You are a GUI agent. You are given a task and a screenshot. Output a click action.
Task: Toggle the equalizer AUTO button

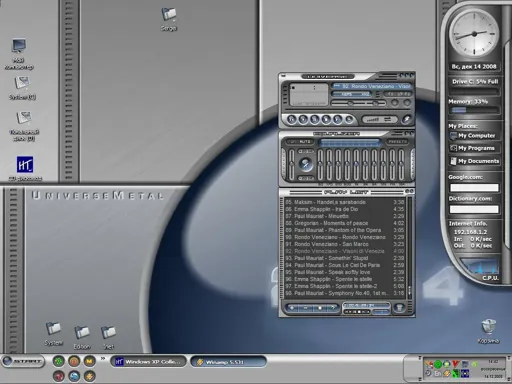pos(305,142)
